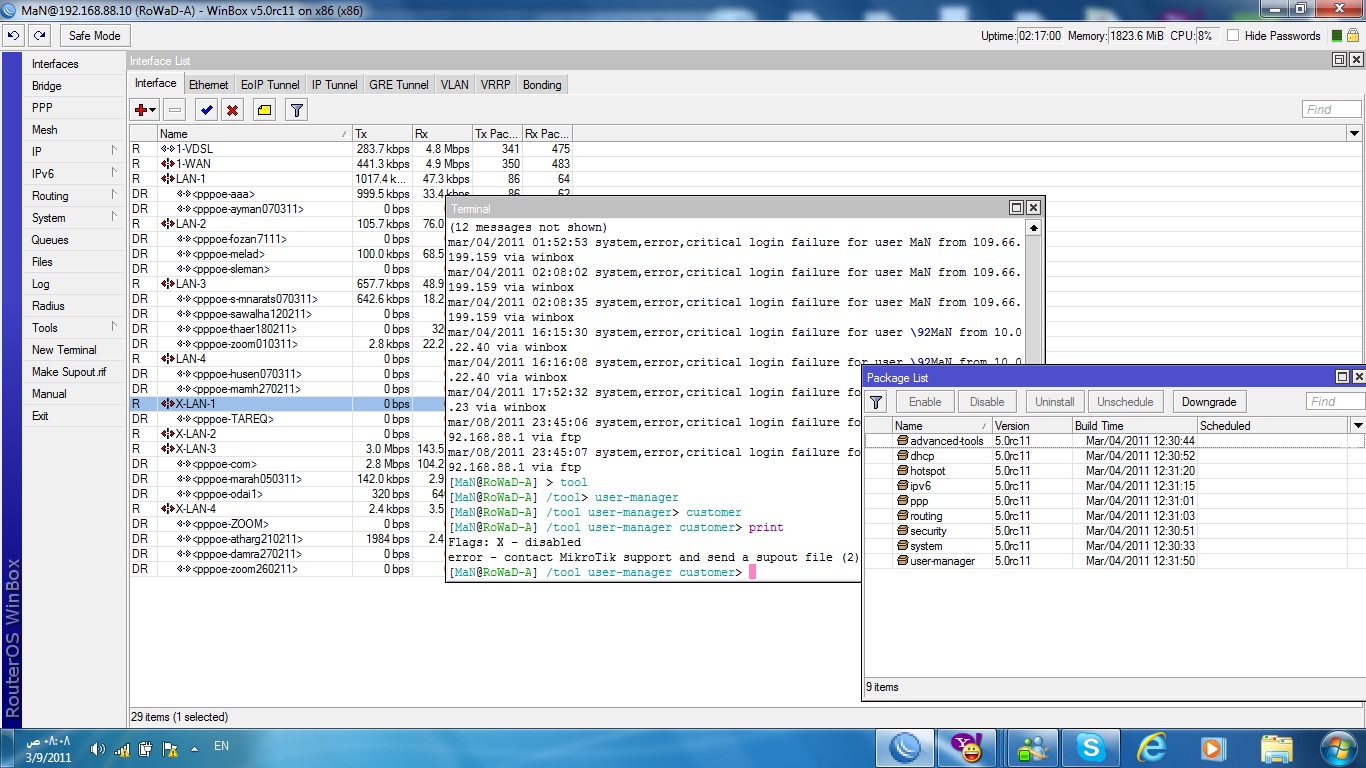Toggle the Hide Passwords checkbox
This screenshot has width=1366, height=768.
tap(1233, 36)
